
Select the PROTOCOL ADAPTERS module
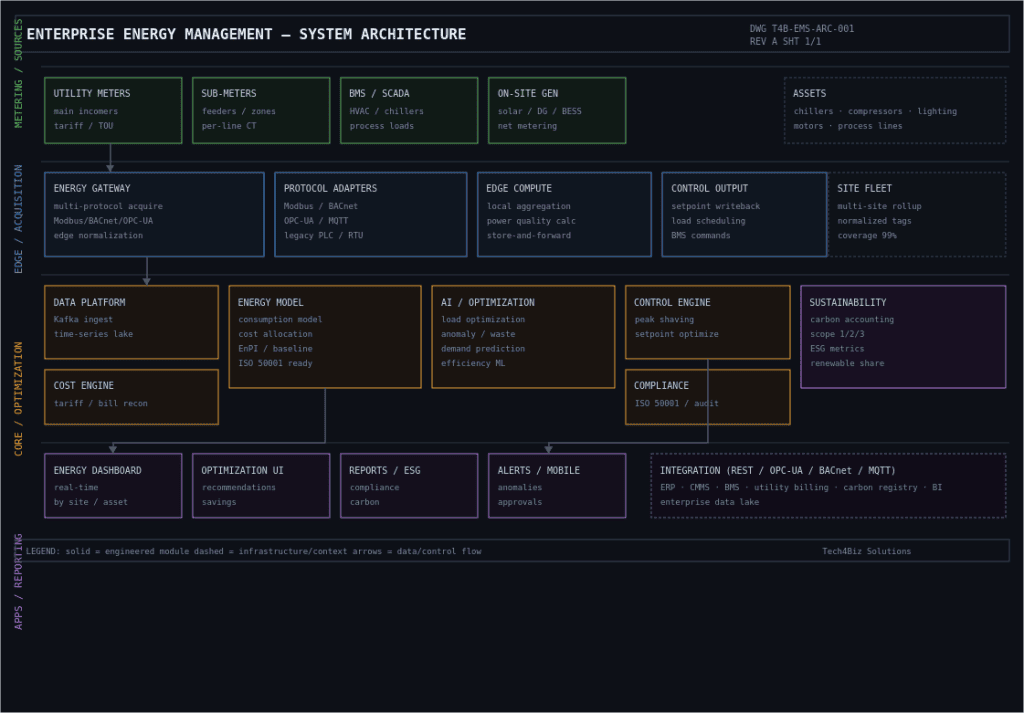pyautogui.click(x=371, y=214)
